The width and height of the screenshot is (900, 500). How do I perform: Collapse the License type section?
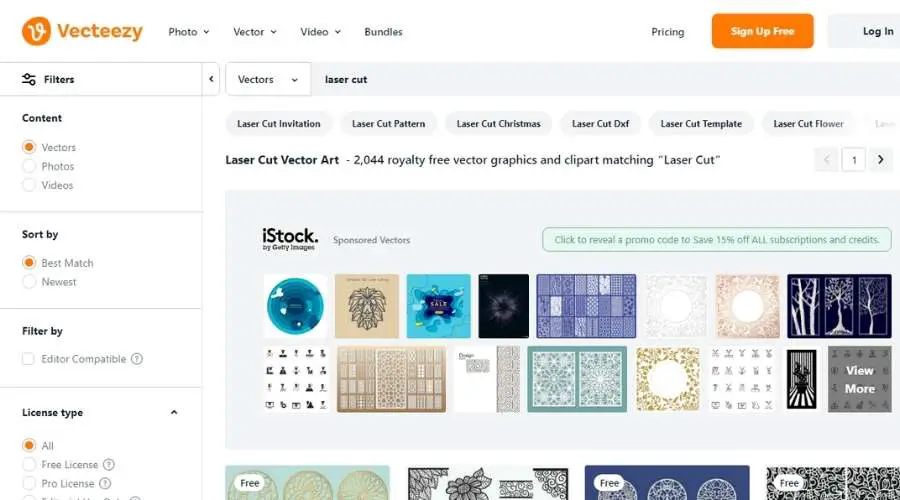[174, 412]
